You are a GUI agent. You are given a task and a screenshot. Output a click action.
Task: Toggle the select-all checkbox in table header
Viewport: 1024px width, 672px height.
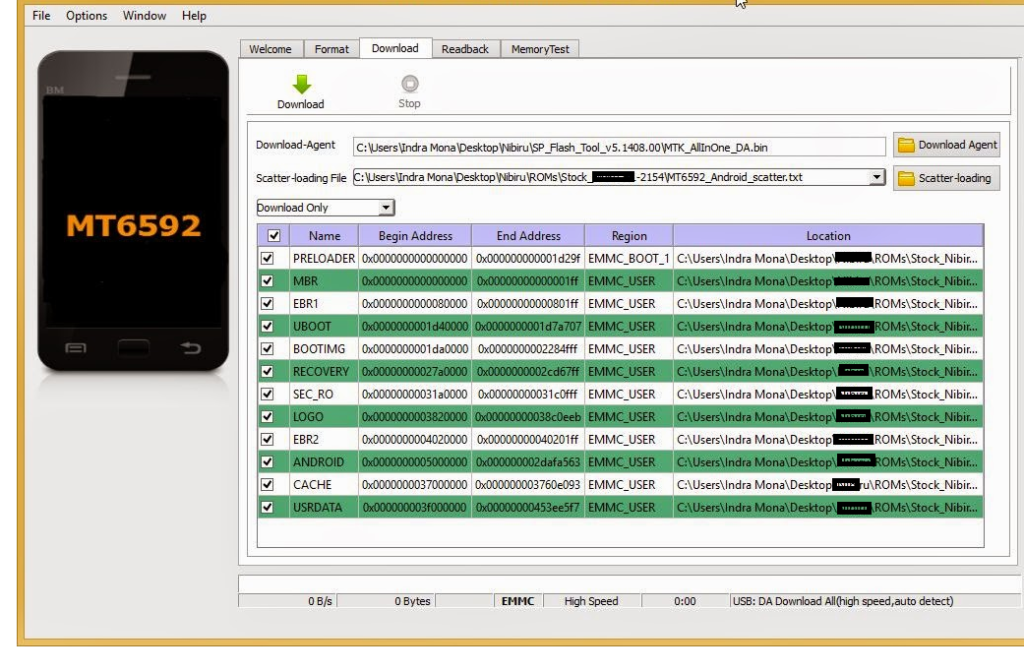273,236
